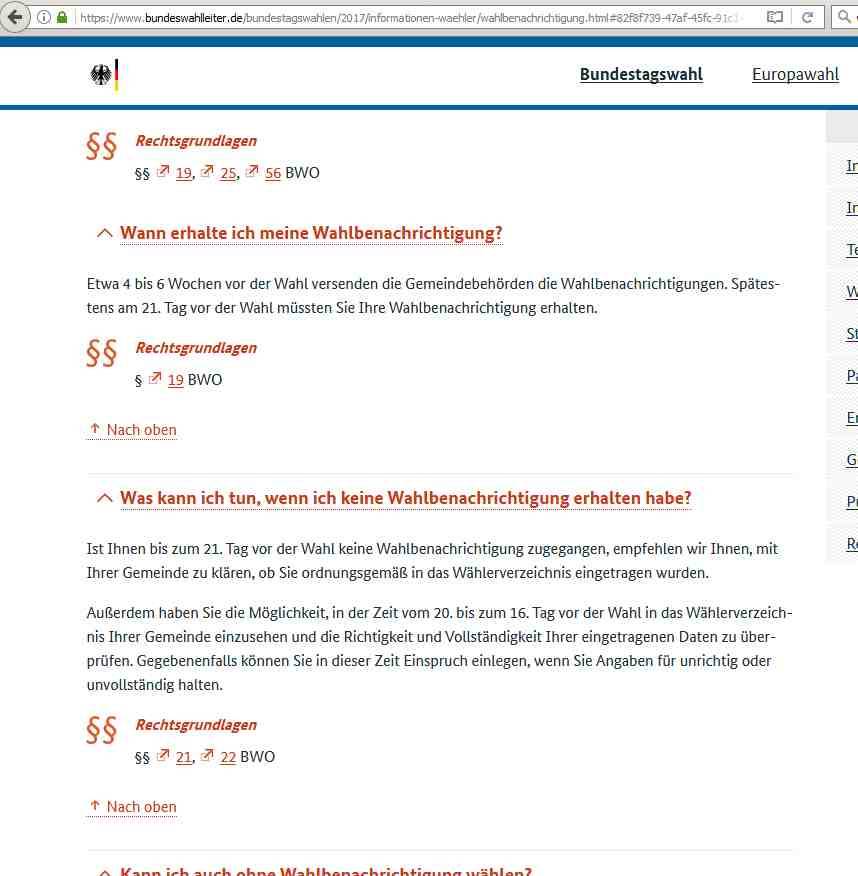858x876 pixels.
Task: Reload the page with the refresh icon
Action: [807, 17]
